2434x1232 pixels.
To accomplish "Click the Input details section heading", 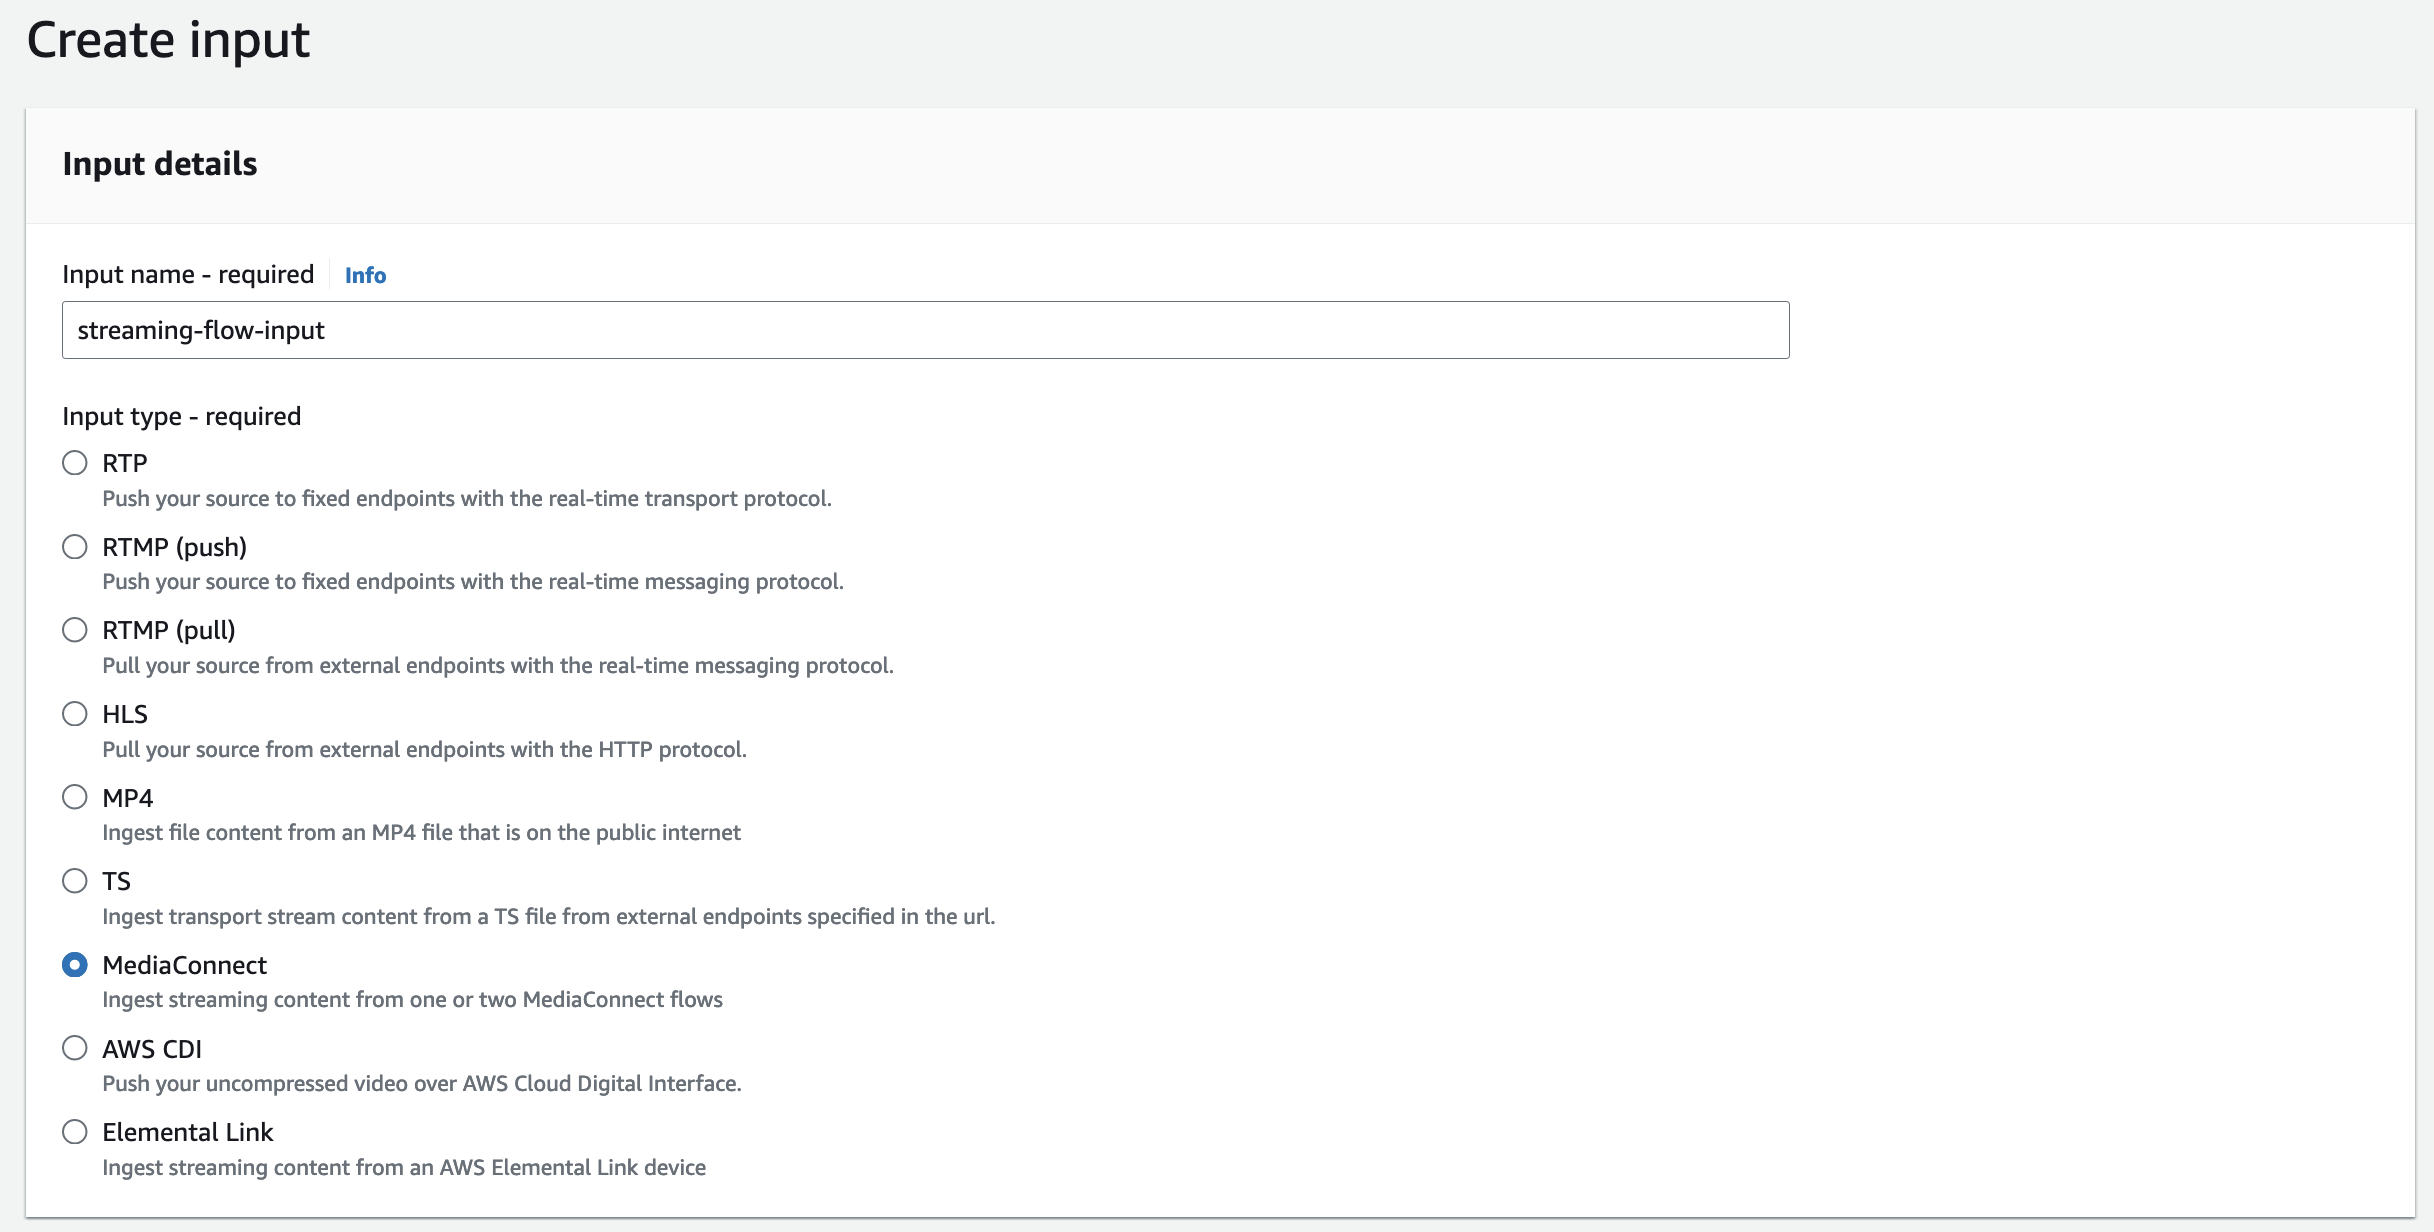I will (x=160, y=164).
